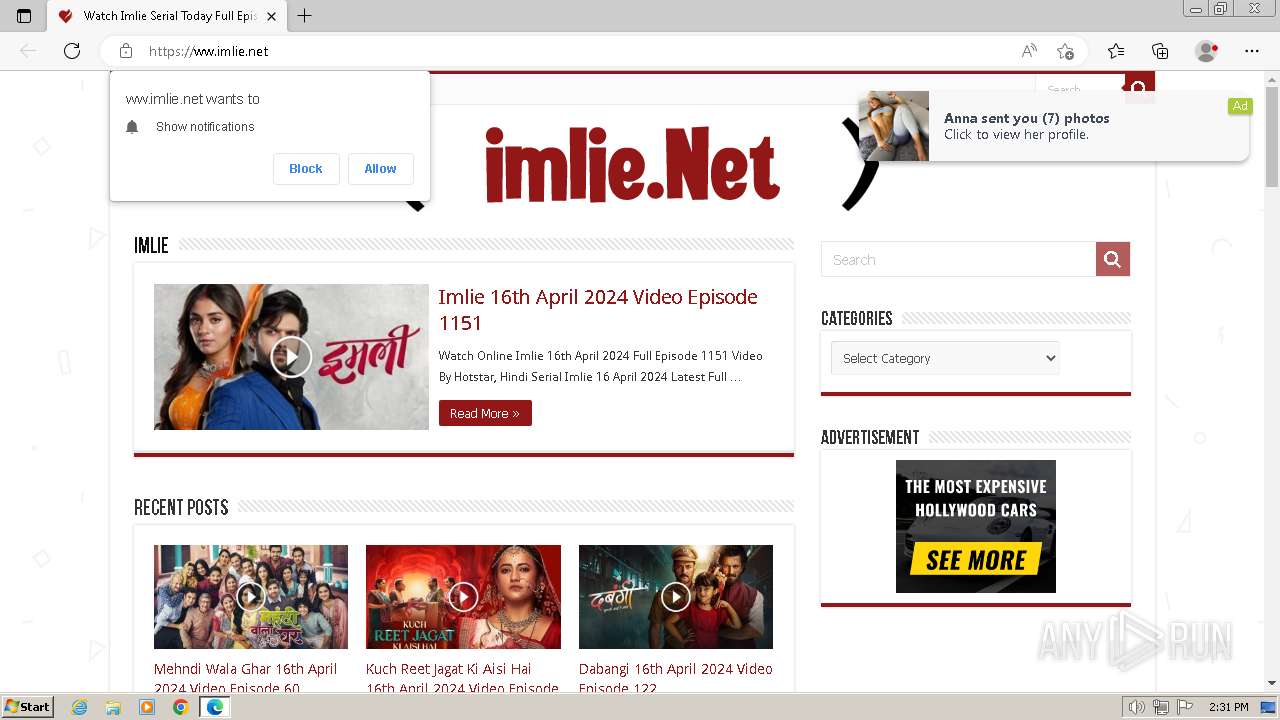Launch Internet Explorer from taskbar
The image size is (1280, 720).
click(80, 707)
